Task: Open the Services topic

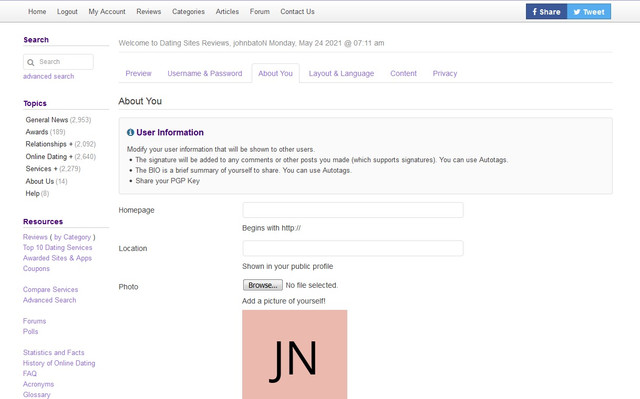Action: 38,169
